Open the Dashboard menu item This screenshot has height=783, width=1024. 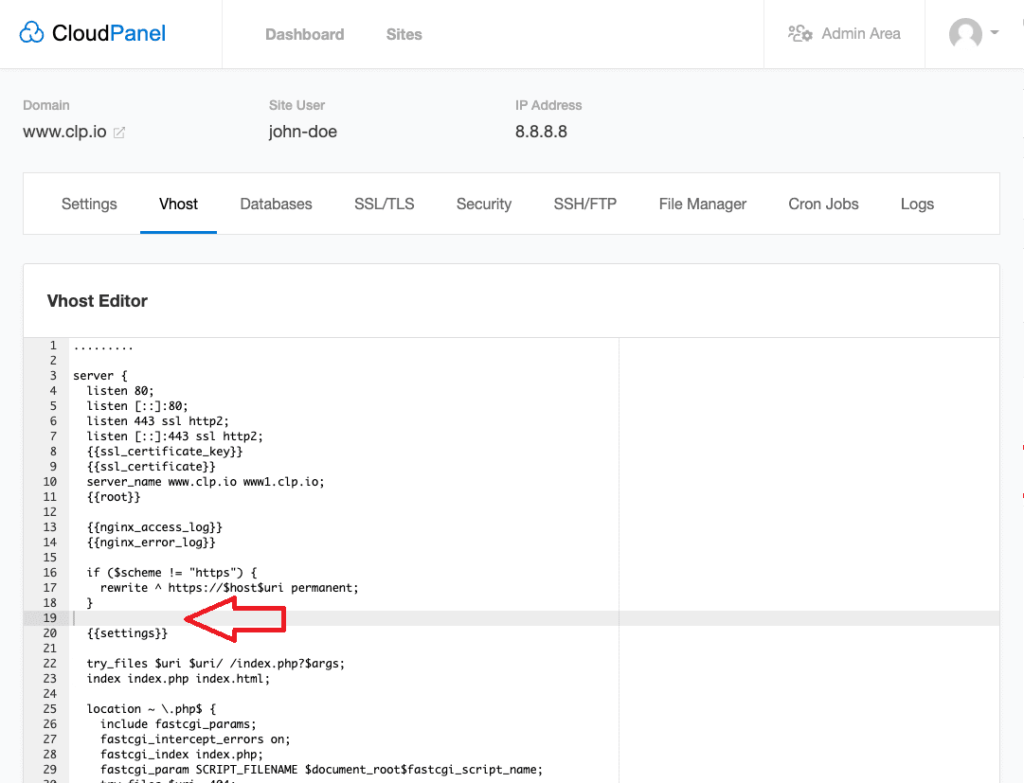point(304,34)
